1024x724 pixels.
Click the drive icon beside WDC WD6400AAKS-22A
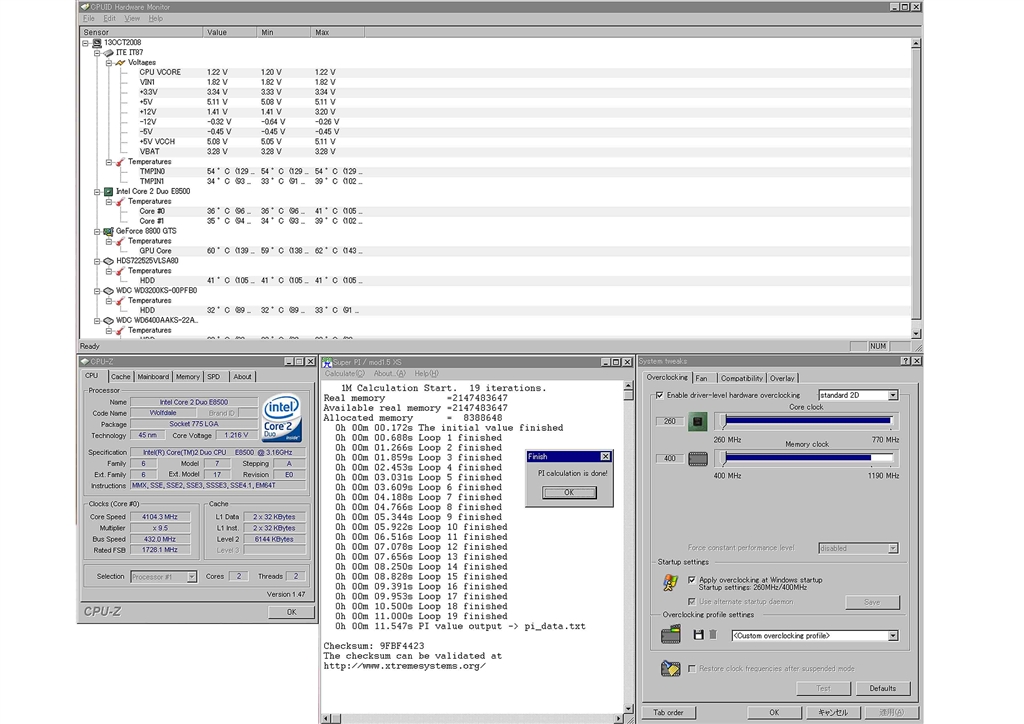coord(108,321)
